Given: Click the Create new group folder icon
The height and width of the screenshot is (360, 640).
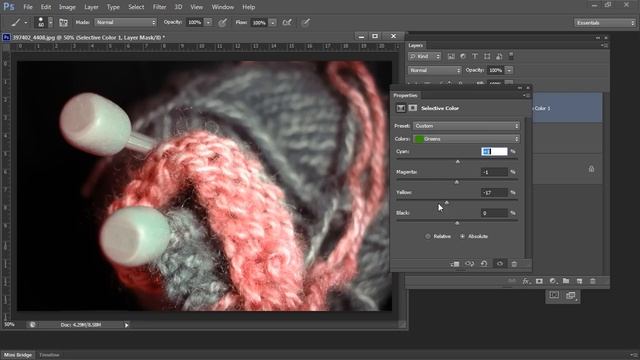Looking at the screenshot, I should (566, 281).
